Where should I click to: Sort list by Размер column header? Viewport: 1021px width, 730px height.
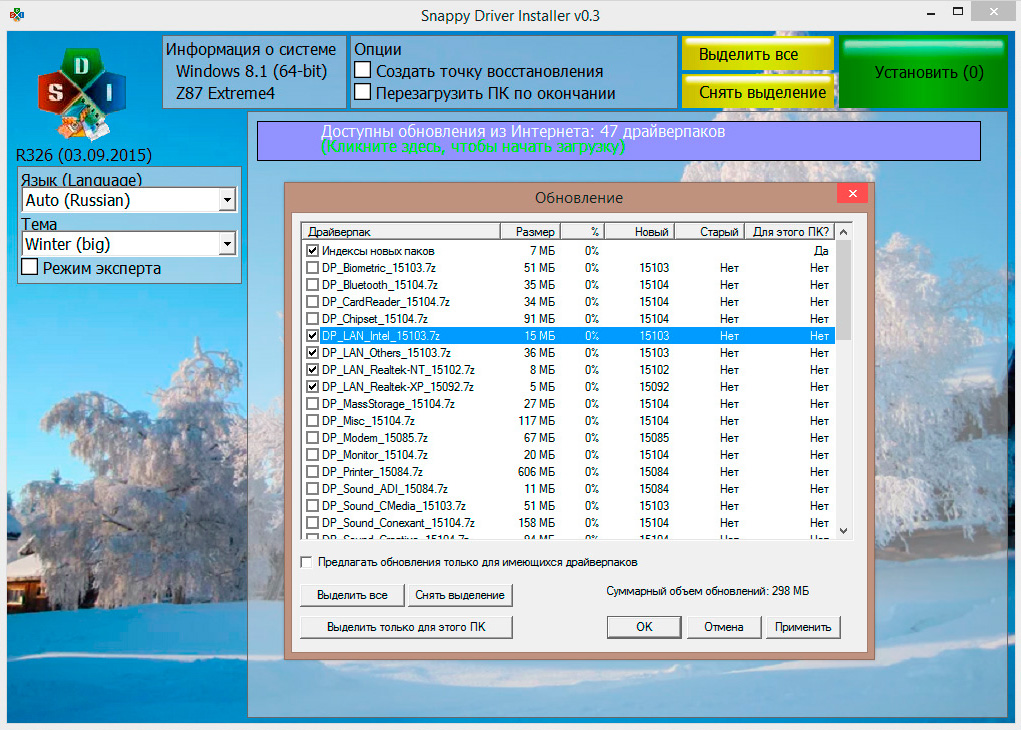530,232
